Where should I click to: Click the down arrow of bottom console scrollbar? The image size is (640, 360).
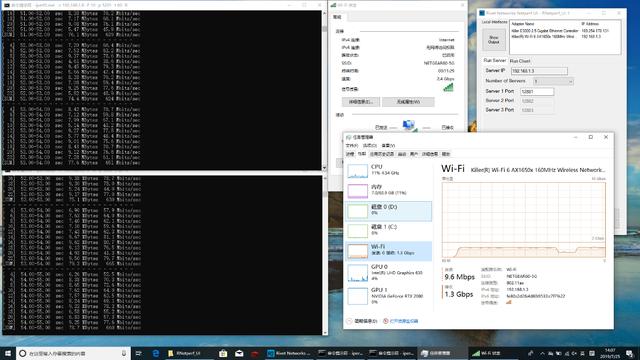point(324,333)
